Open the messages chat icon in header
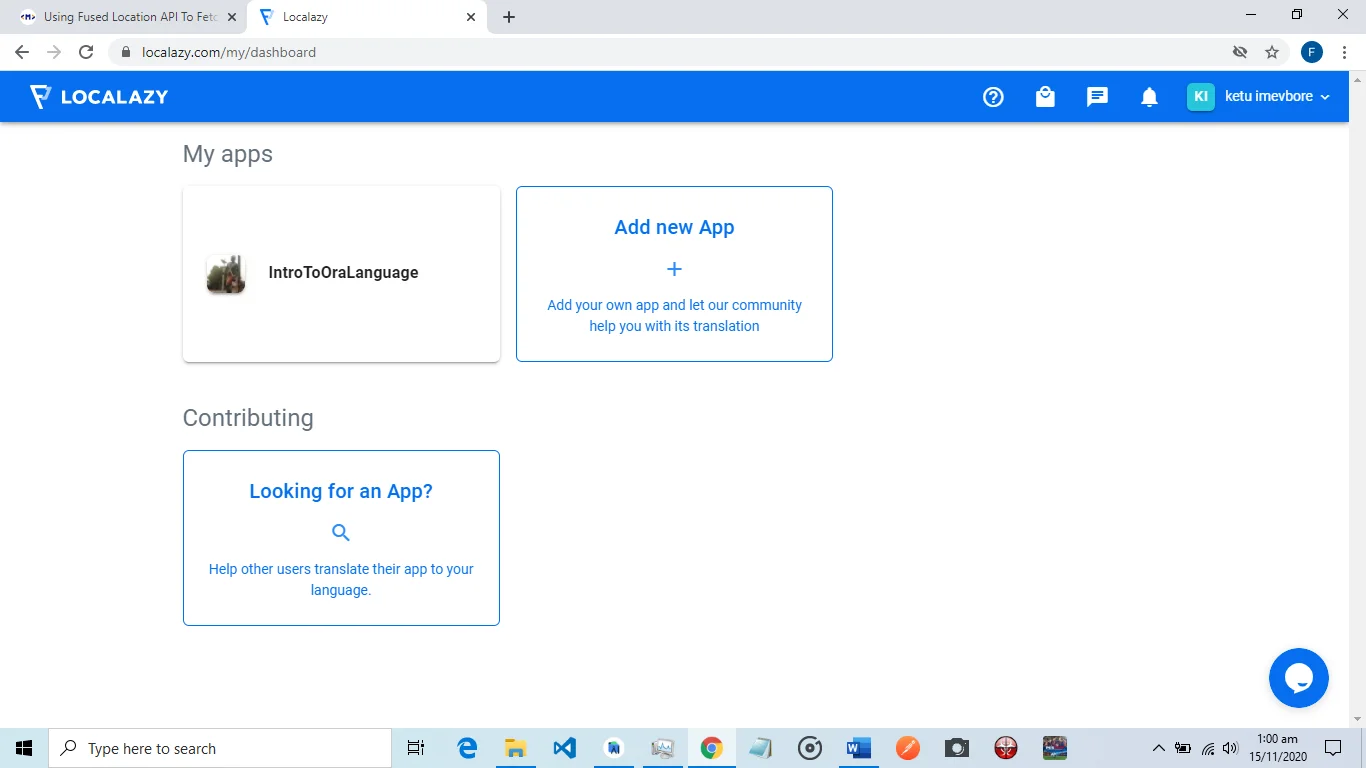Viewport: 1366px width, 768px height. (1097, 97)
